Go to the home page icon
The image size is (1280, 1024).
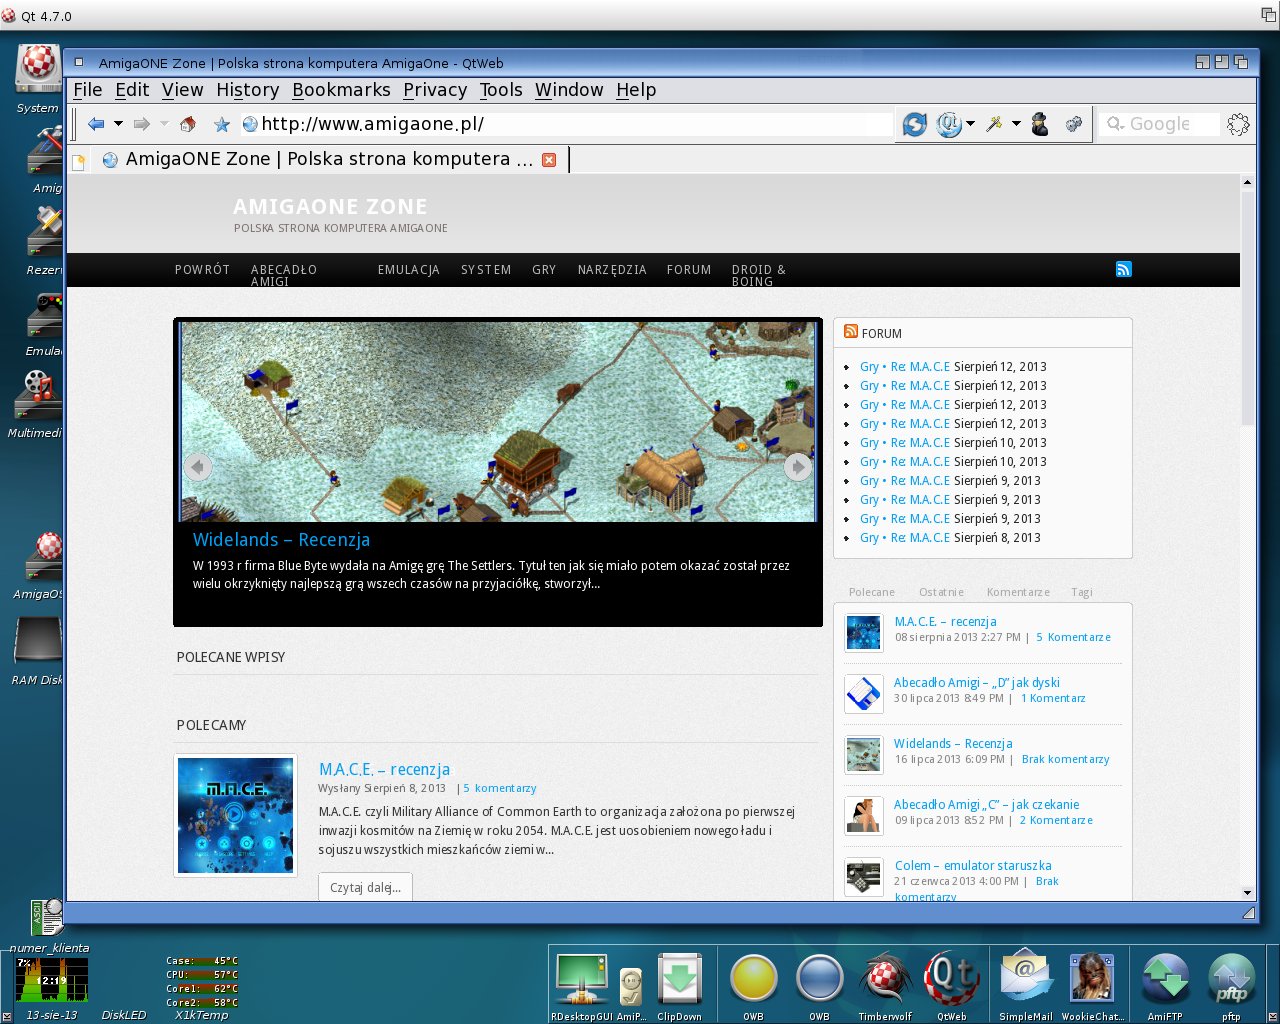(x=187, y=124)
